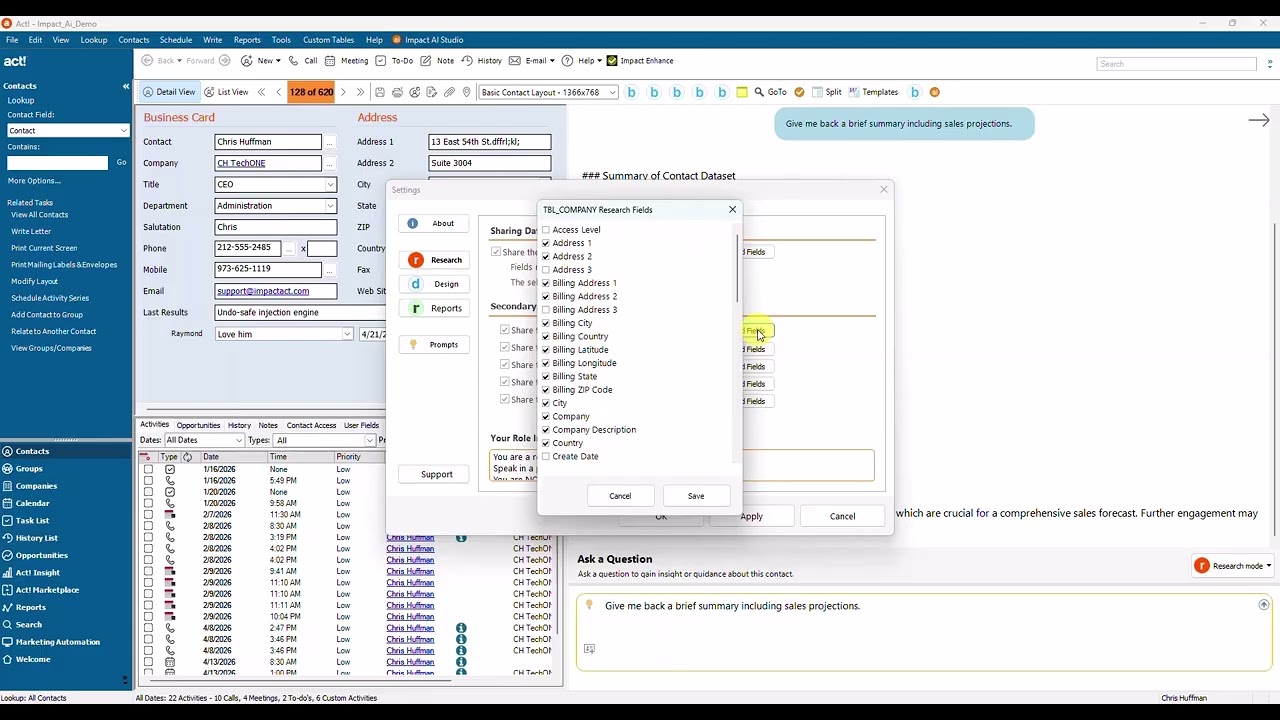Check the Billing Address 3 field
Image resolution: width=1280 pixels, height=720 pixels.
[546, 310]
